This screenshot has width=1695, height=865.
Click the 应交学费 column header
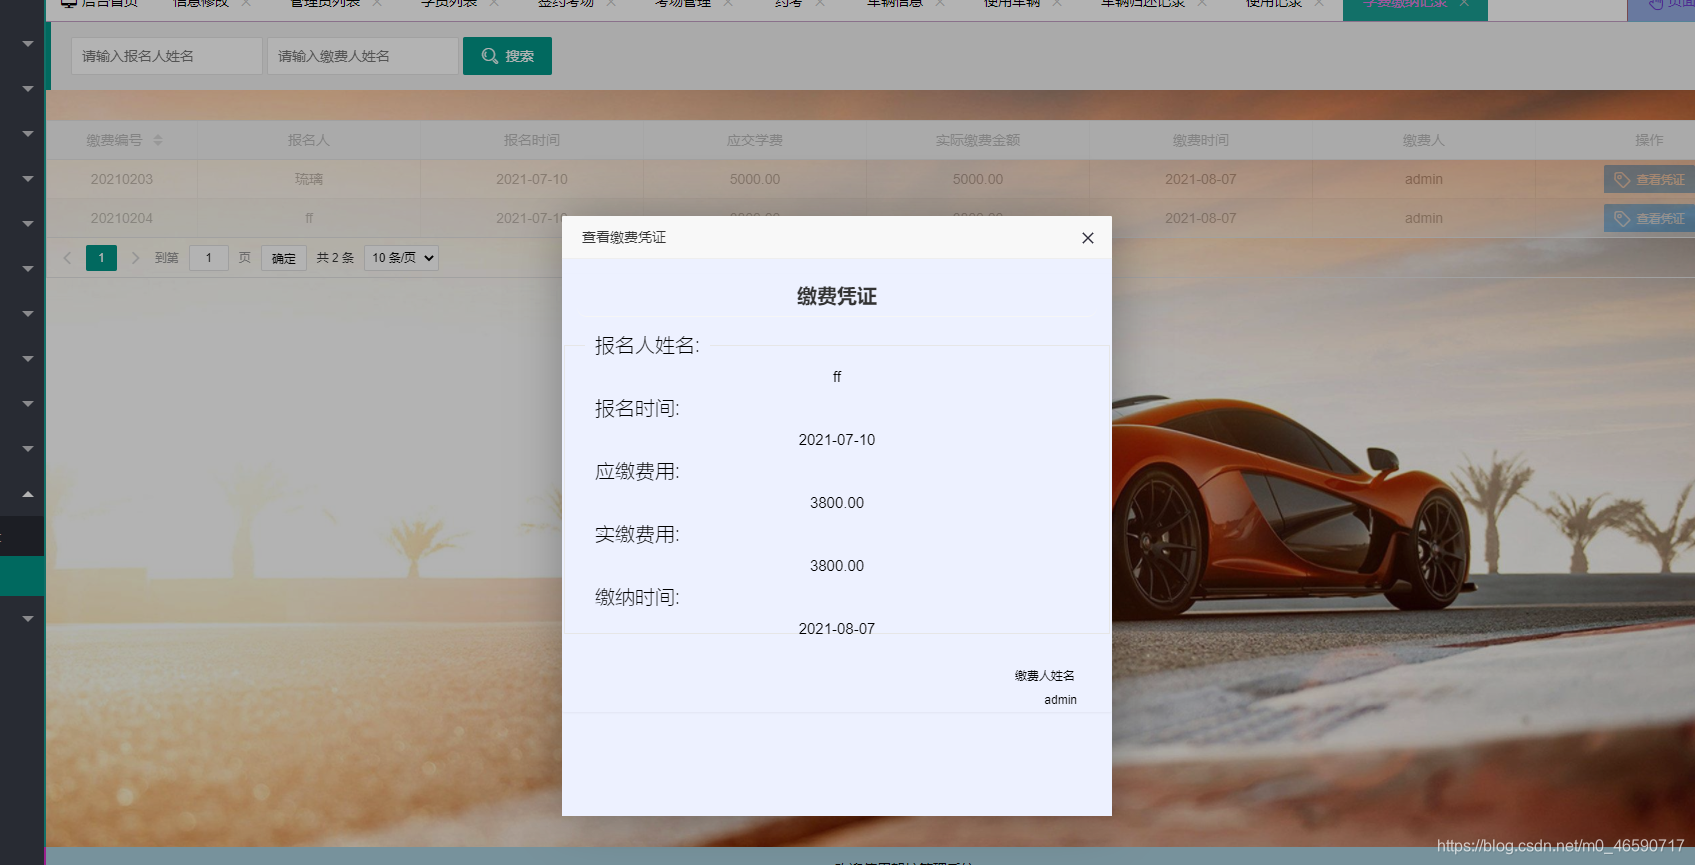coord(755,140)
